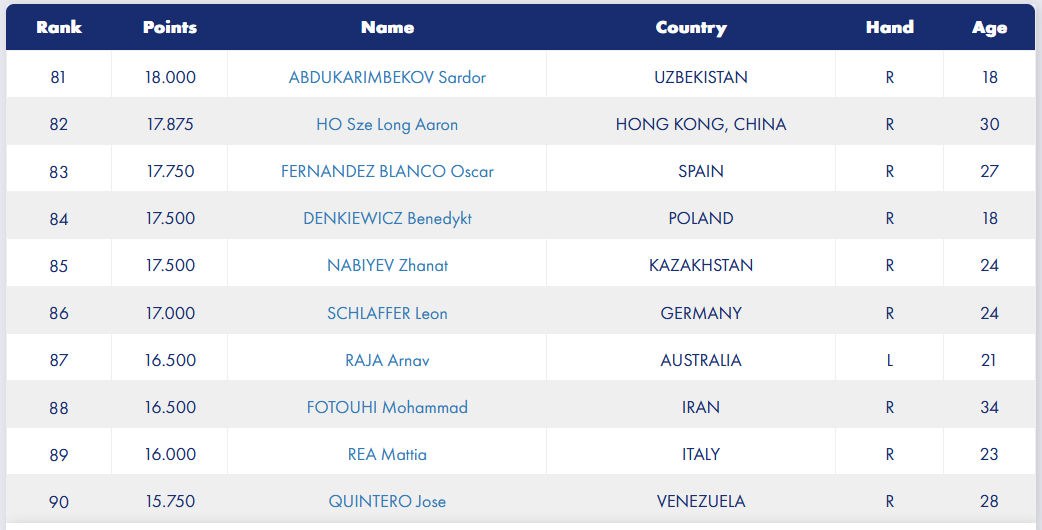View QUINTERO Jose's profile page
Viewport: 1042px width, 530px height.
[387, 501]
